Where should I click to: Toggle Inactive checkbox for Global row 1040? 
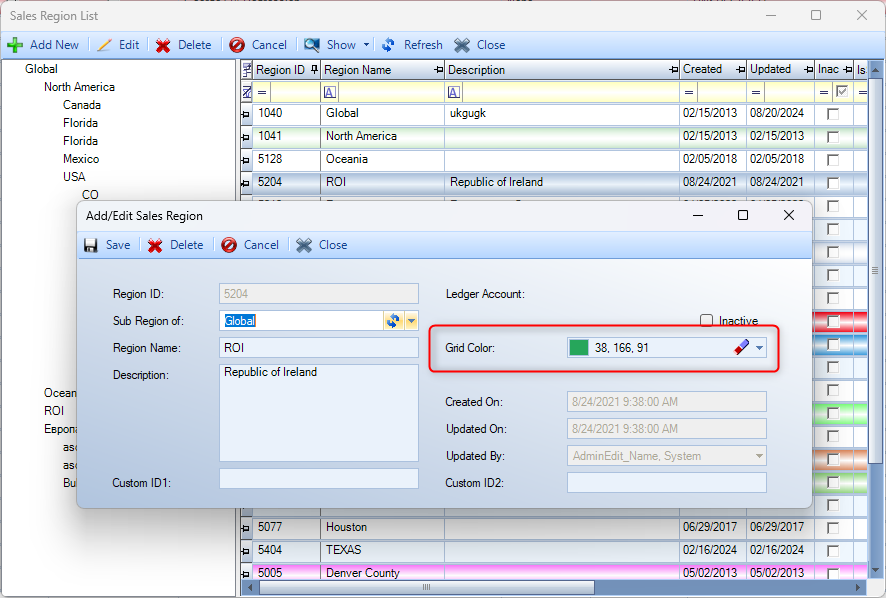833,114
